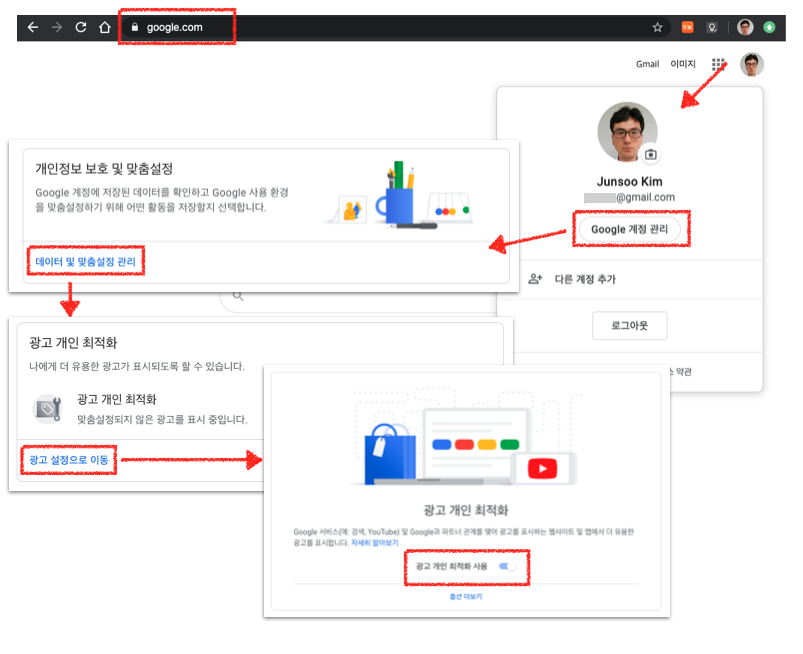Viewport: 803px width, 654px height.
Task: Open the Google apps grid
Action: (x=718, y=64)
